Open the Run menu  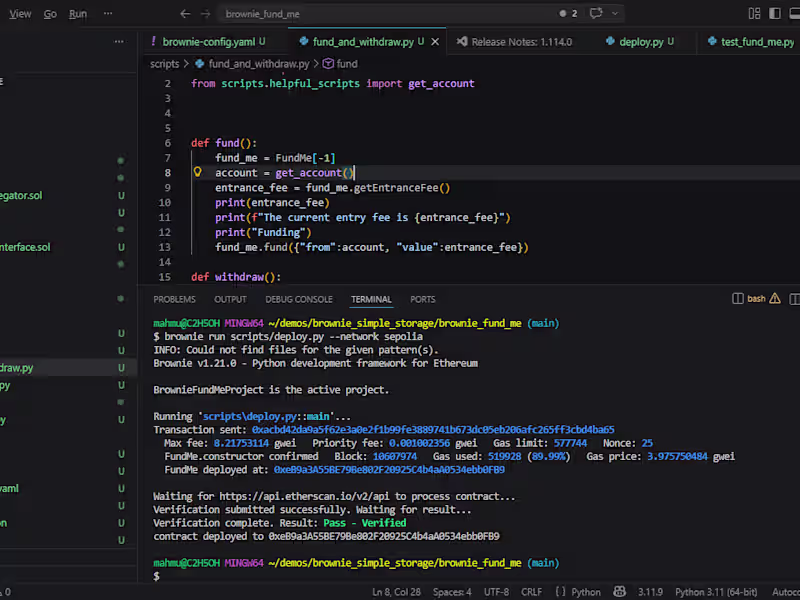click(x=78, y=14)
